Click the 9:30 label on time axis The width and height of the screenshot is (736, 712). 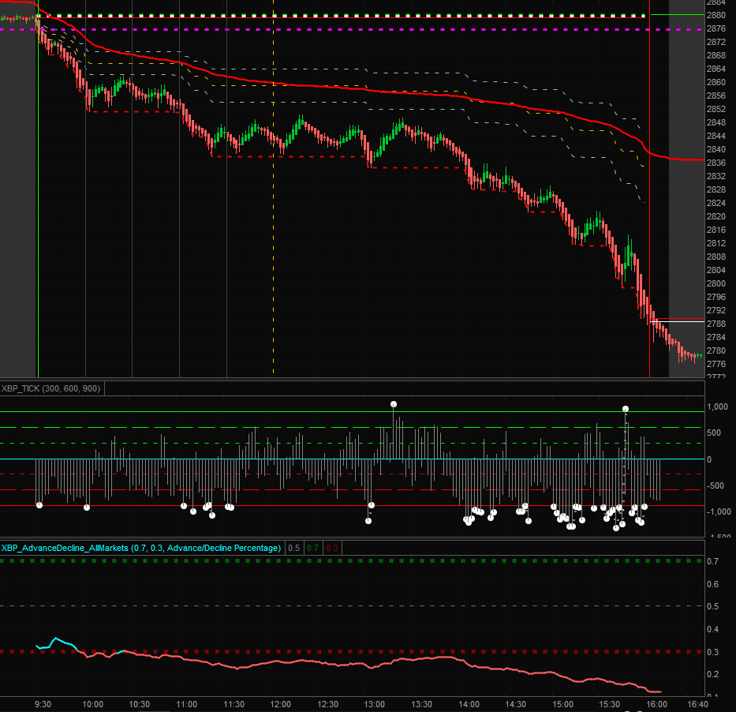(x=45, y=703)
